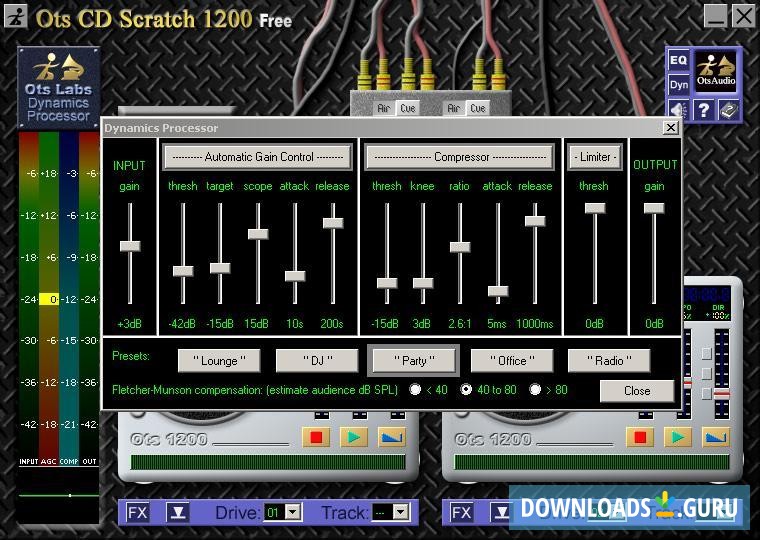Screen dimensions: 760x540
Task: Toggle the left mixer Air button
Action: tap(384, 108)
